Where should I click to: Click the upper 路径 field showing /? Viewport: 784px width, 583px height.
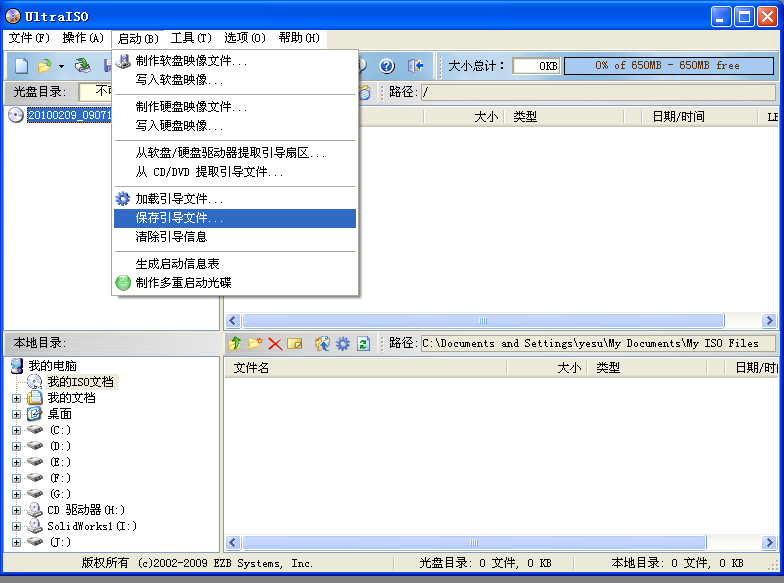point(598,92)
